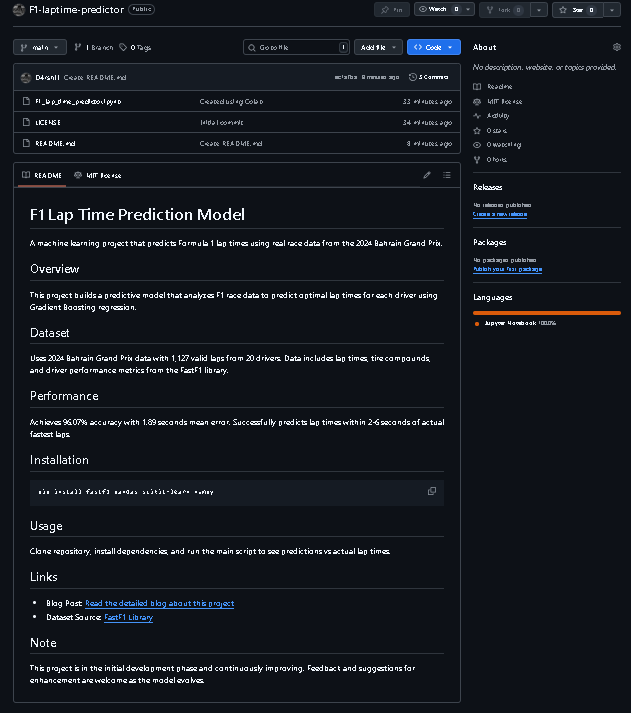Screen dimensions: 631x713
Task: Click the commits history clock icon
Action: pyautogui.click(x=413, y=77)
